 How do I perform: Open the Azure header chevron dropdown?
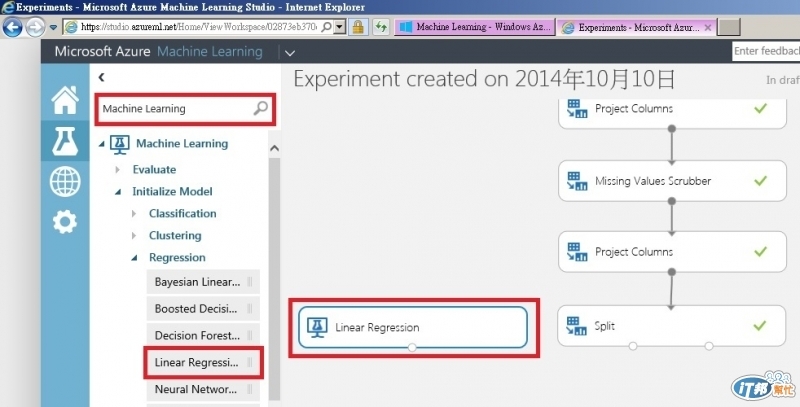(290, 53)
